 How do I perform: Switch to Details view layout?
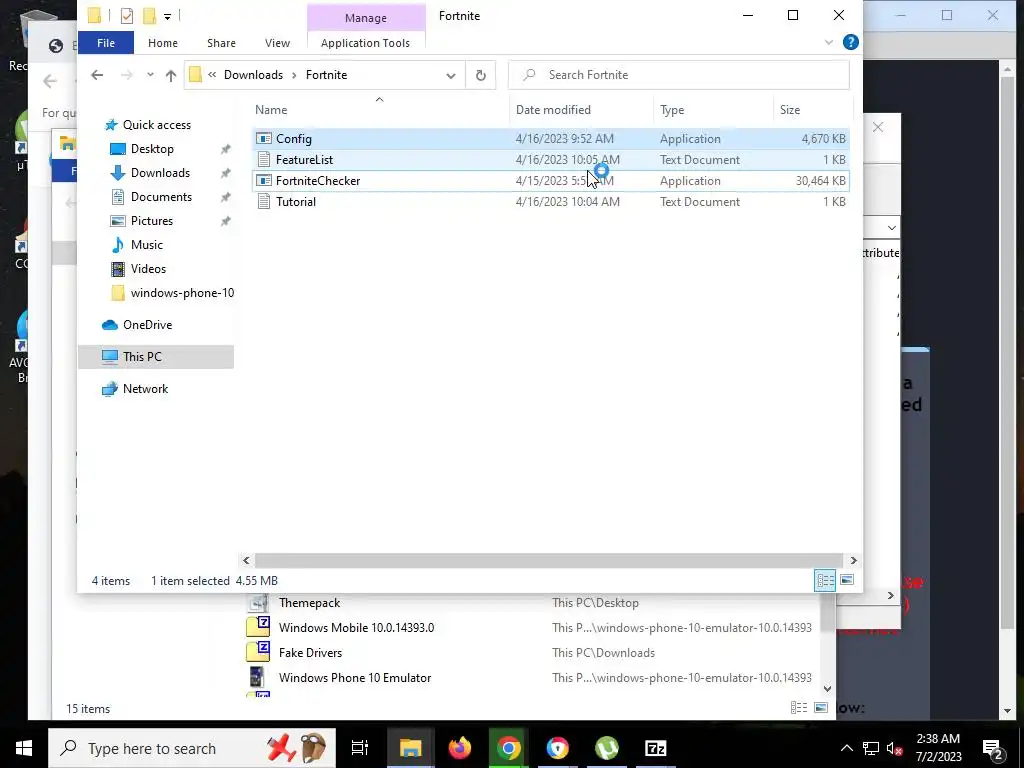tap(825, 580)
